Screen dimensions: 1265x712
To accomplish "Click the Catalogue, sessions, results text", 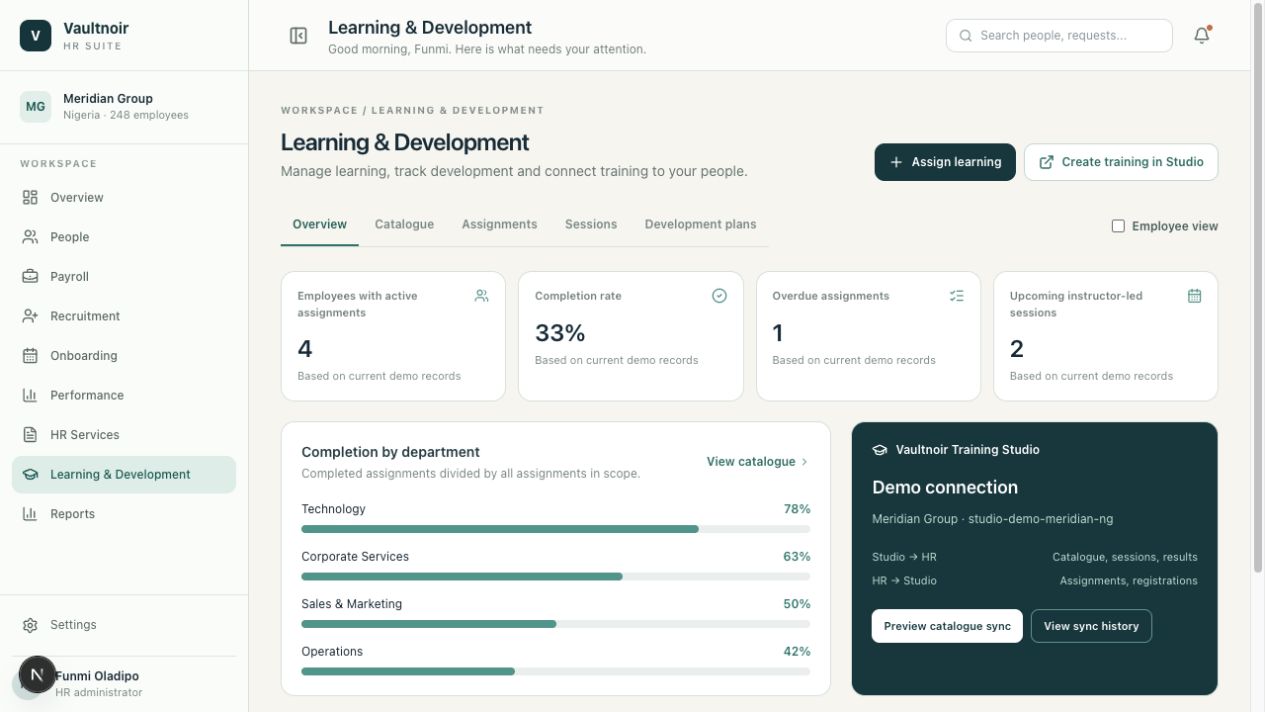I will point(1124,557).
